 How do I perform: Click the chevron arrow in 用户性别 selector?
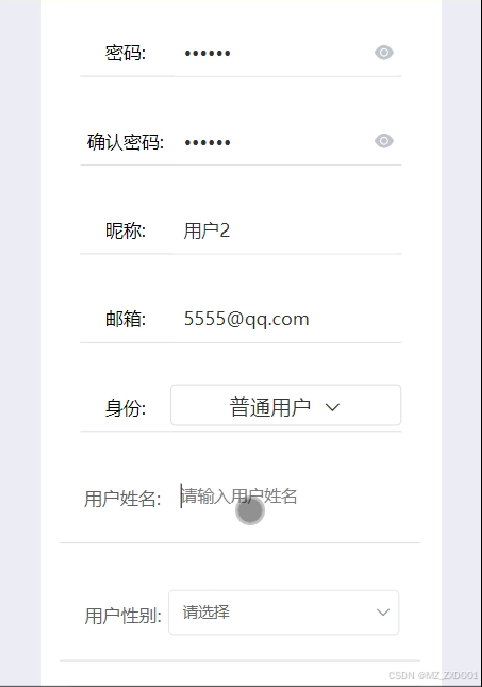[x=383, y=613]
